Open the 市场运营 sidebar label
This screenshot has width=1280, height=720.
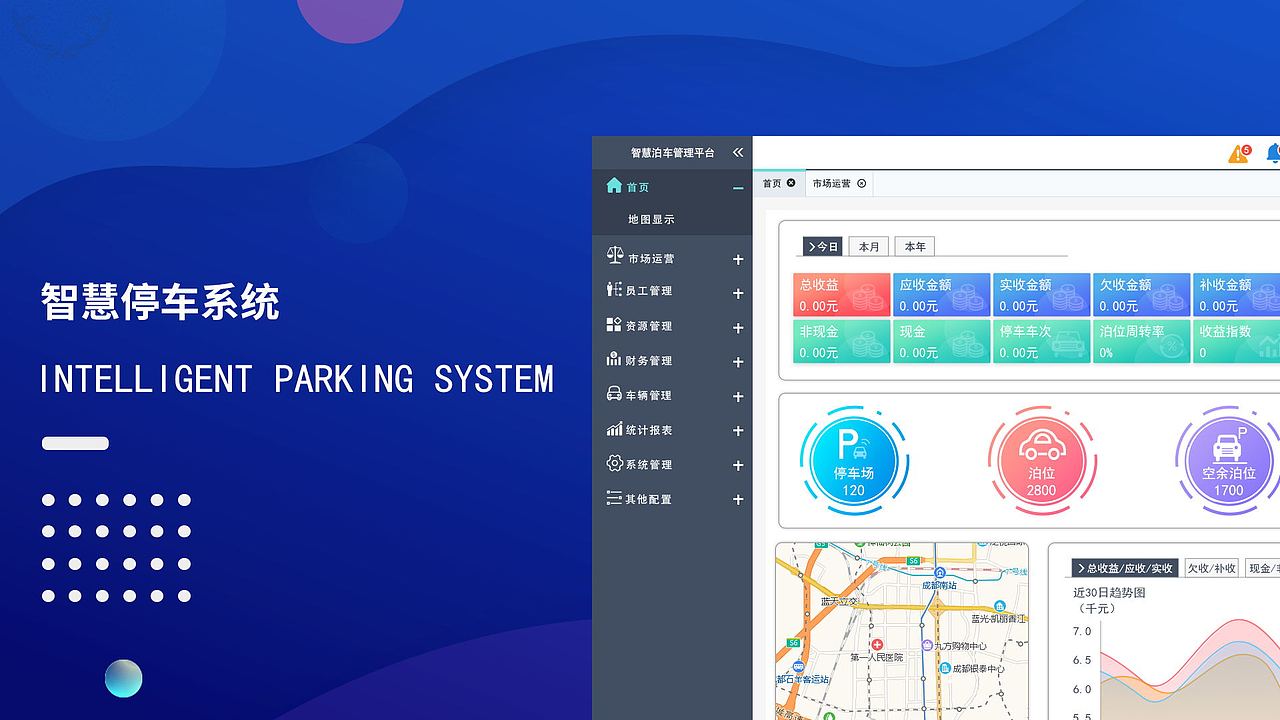pyautogui.click(x=651, y=259)
